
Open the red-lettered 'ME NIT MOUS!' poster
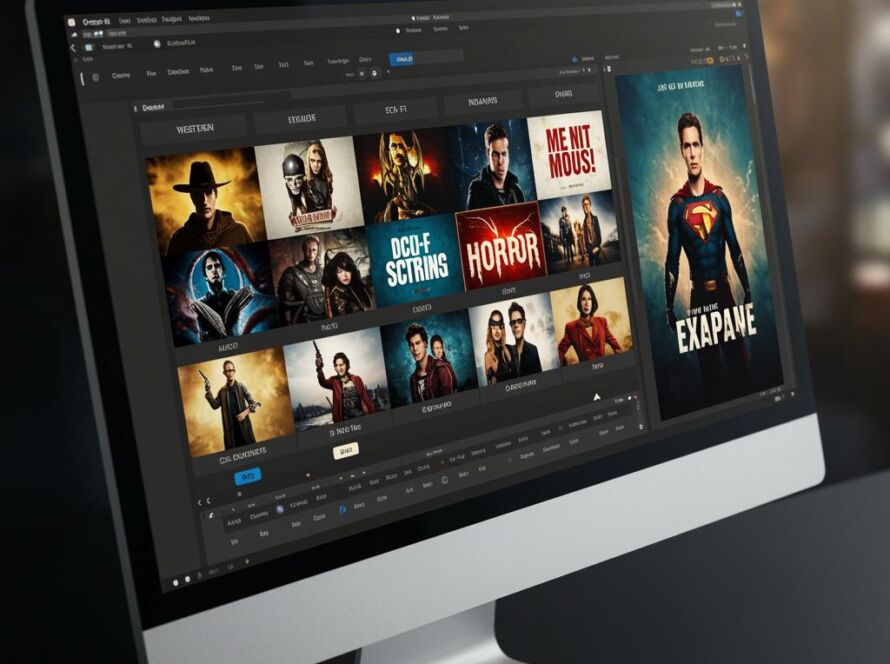(x=569, y=154)
